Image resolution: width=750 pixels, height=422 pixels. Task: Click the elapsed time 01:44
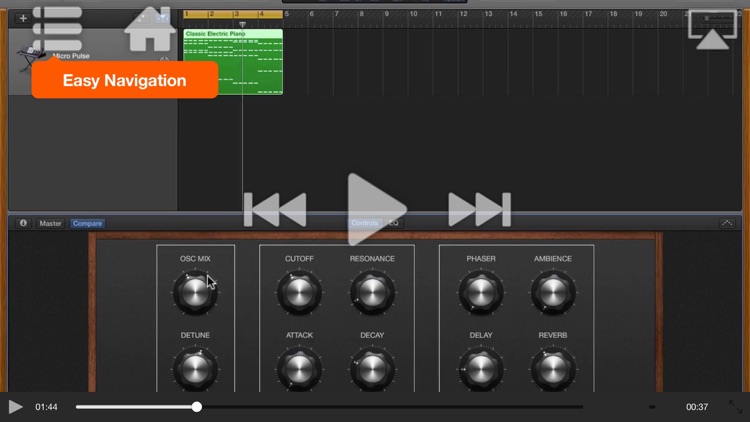[x=46, y=407]
